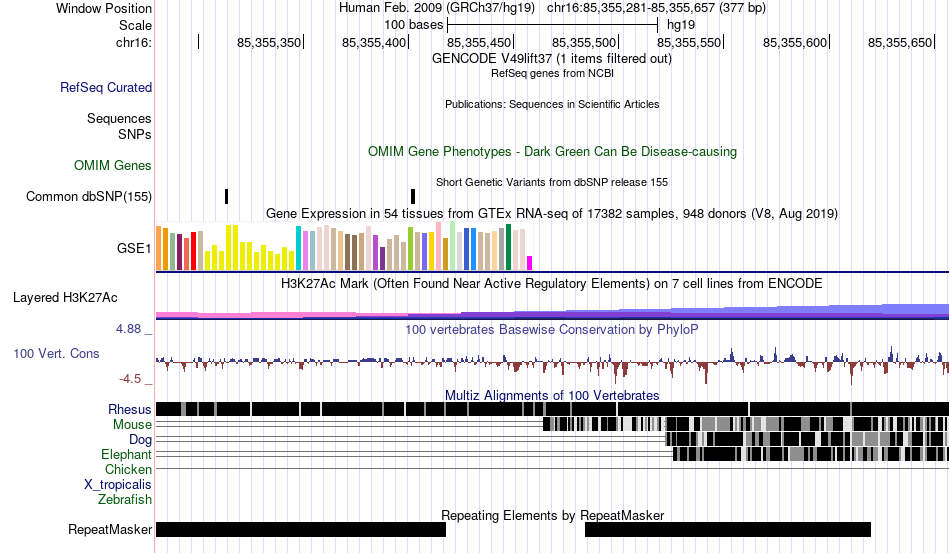
Task: Select the Common dbSNP(155) track label
Action: click(x=89, y=196)
